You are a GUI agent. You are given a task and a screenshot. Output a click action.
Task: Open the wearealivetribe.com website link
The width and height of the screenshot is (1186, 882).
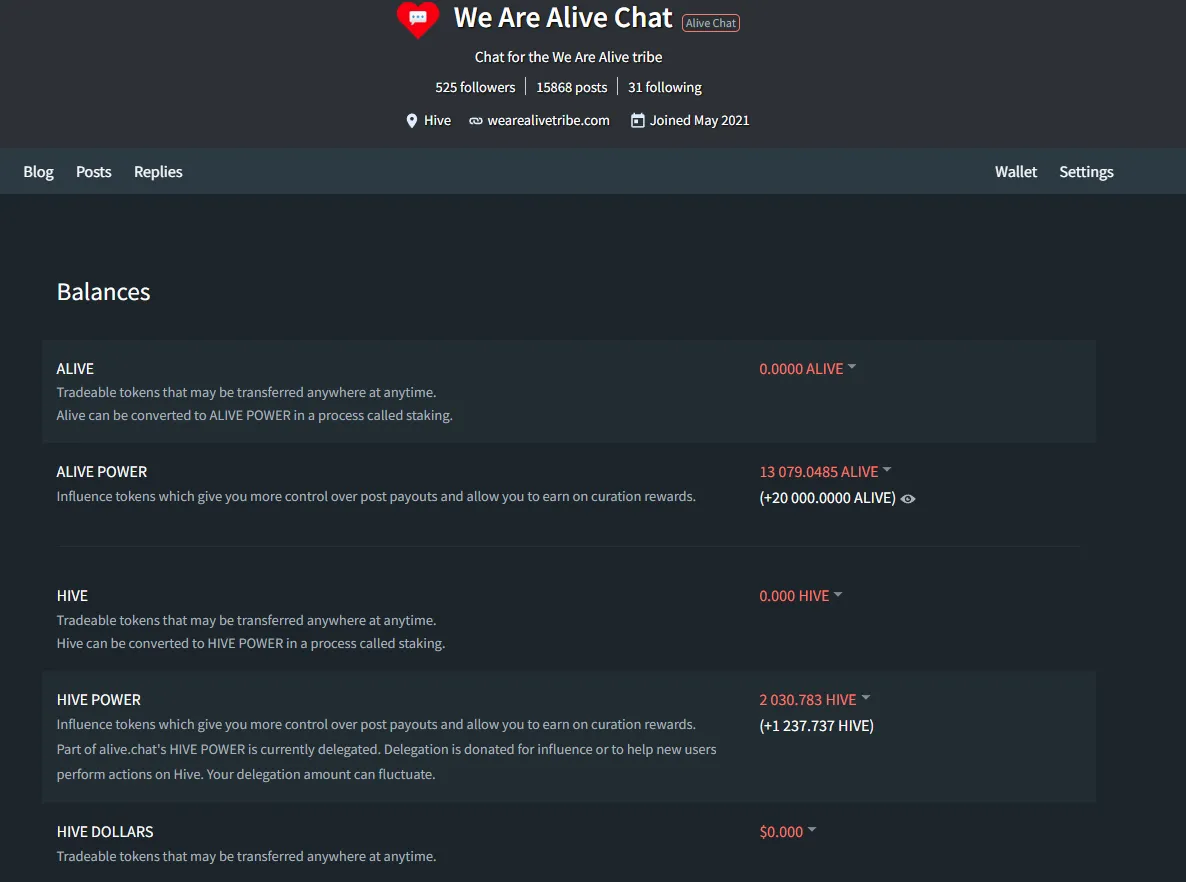pos(548,120)
